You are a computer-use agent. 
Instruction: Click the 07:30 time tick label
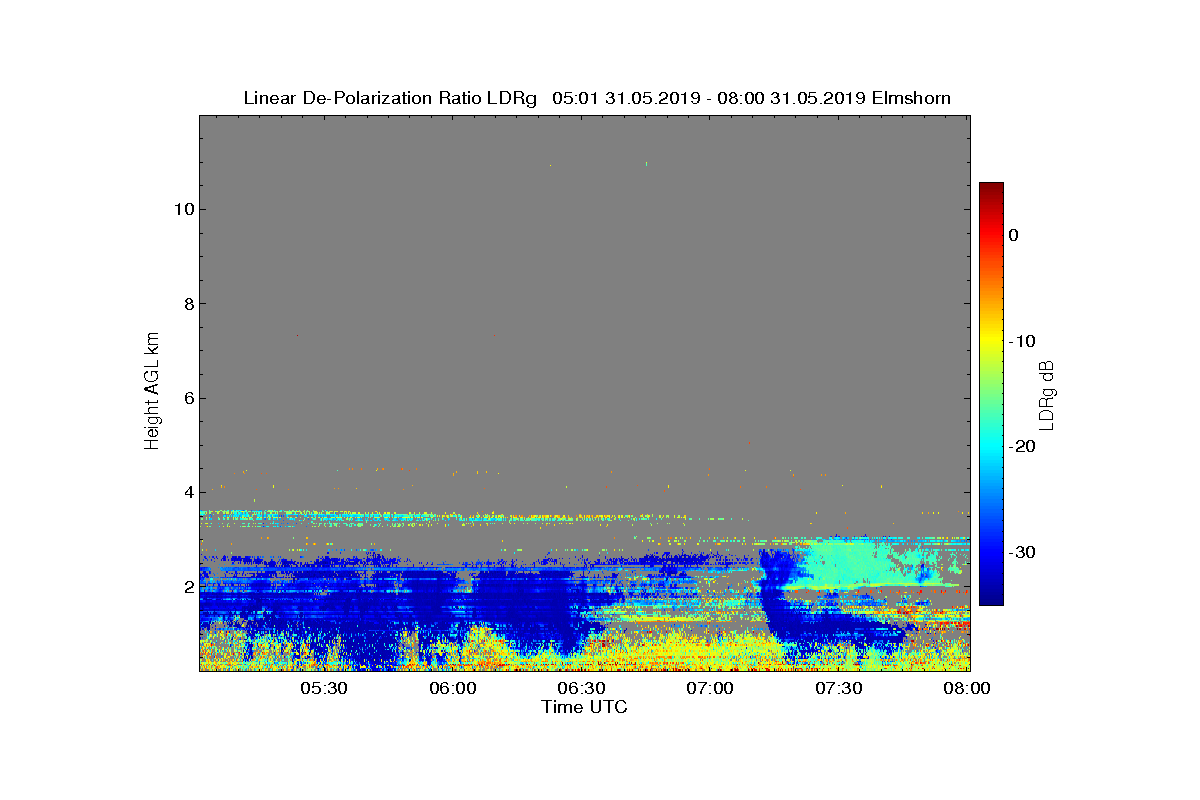pyautogui.click(x=839, y=689)
